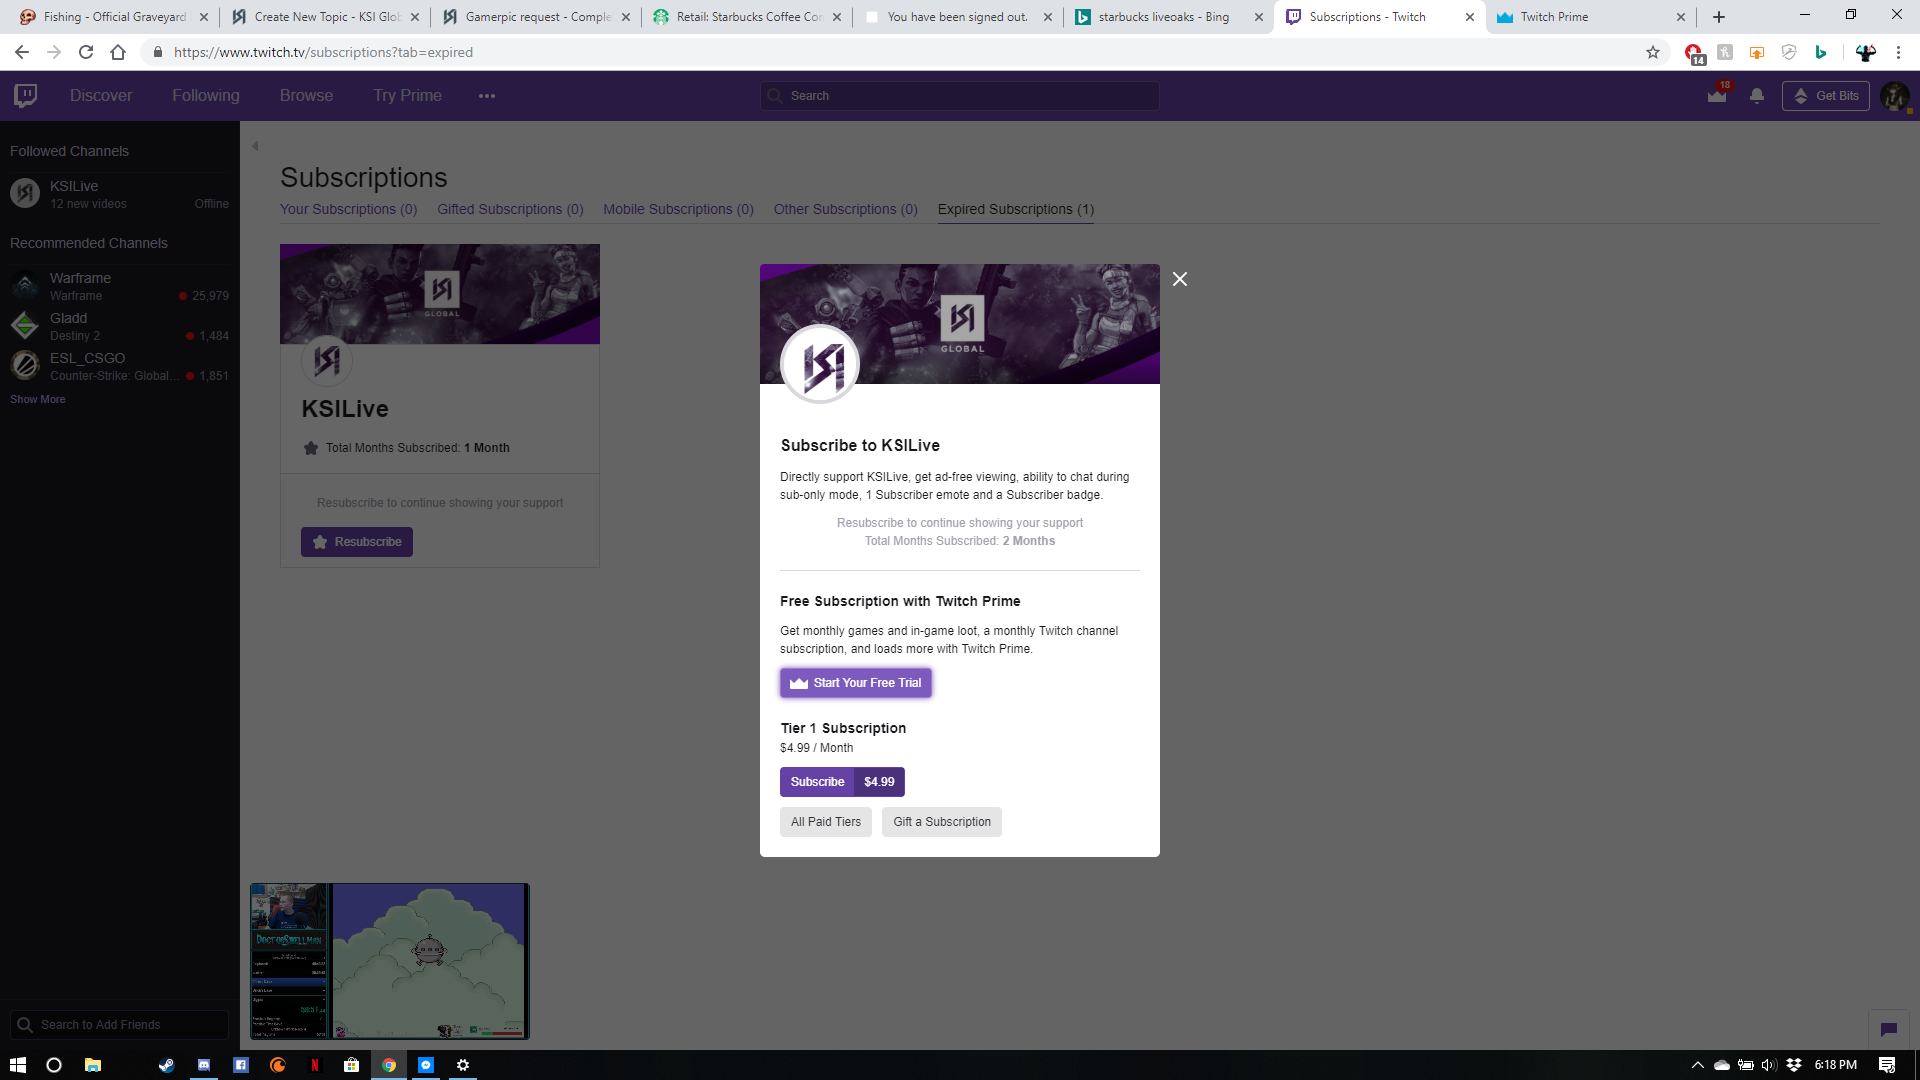This screenshot has height=1080, width=1920.
Task: Switch to the Twitch Prime browser tab
Action: (x=1592, y=17)
